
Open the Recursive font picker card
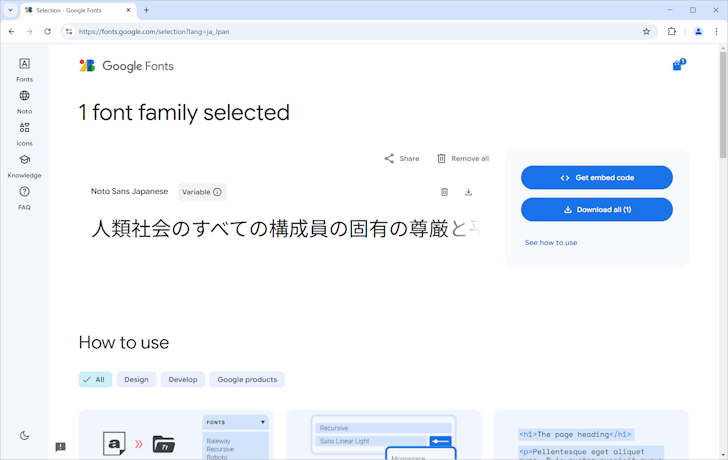coord(384,435)
